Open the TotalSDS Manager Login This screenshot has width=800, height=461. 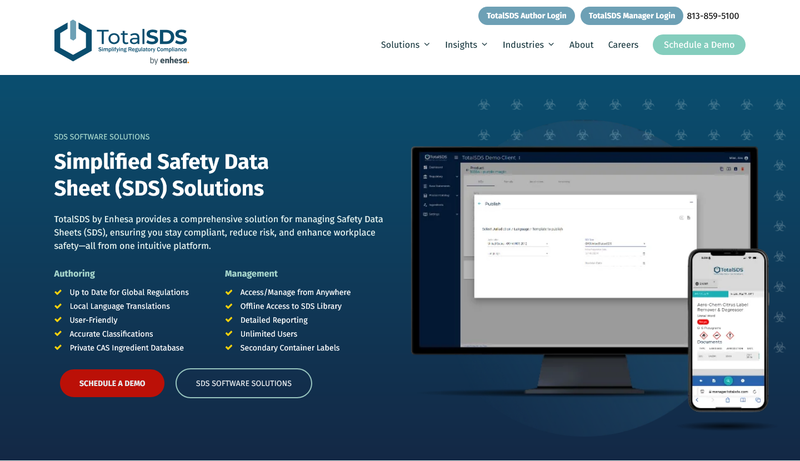tap(631, 16)
